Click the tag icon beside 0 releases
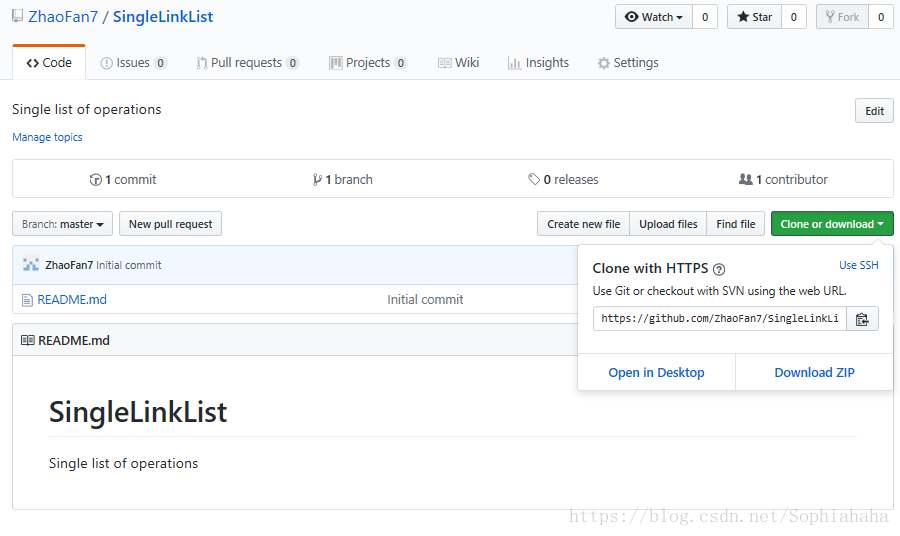The image size is (900, 536). [534, 180]
